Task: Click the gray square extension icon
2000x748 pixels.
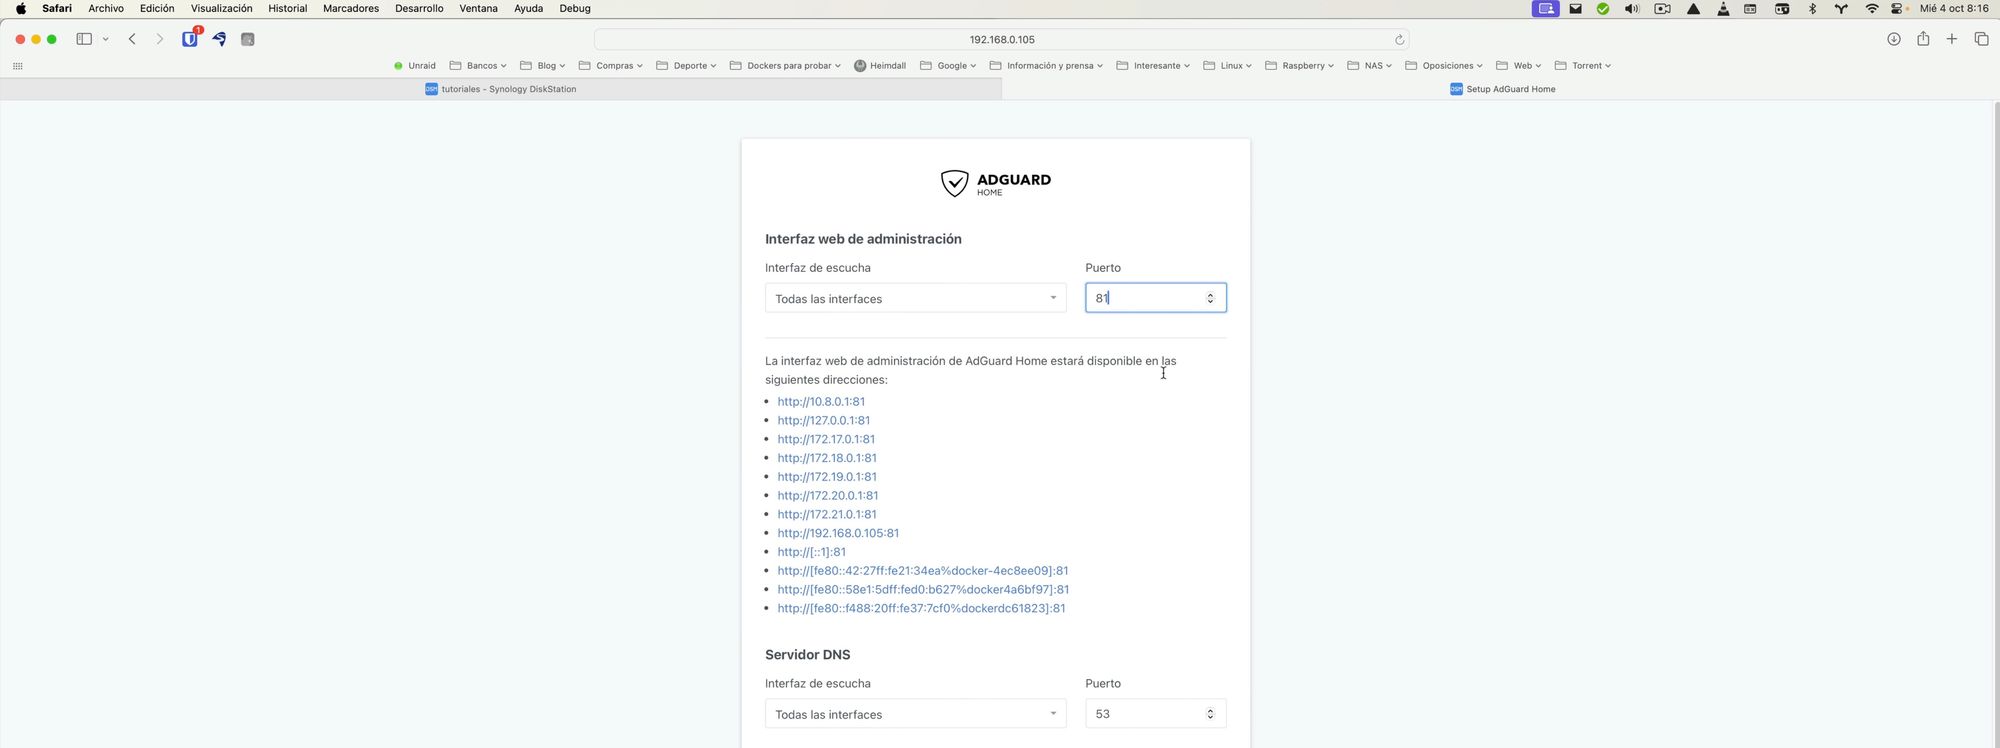Action: pos(248,39)
